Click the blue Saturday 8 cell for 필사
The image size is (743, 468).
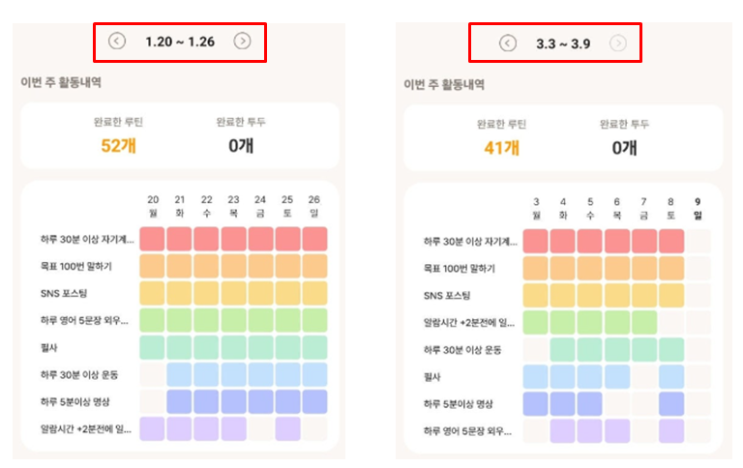pyautogui.click(x=671, y=376)
